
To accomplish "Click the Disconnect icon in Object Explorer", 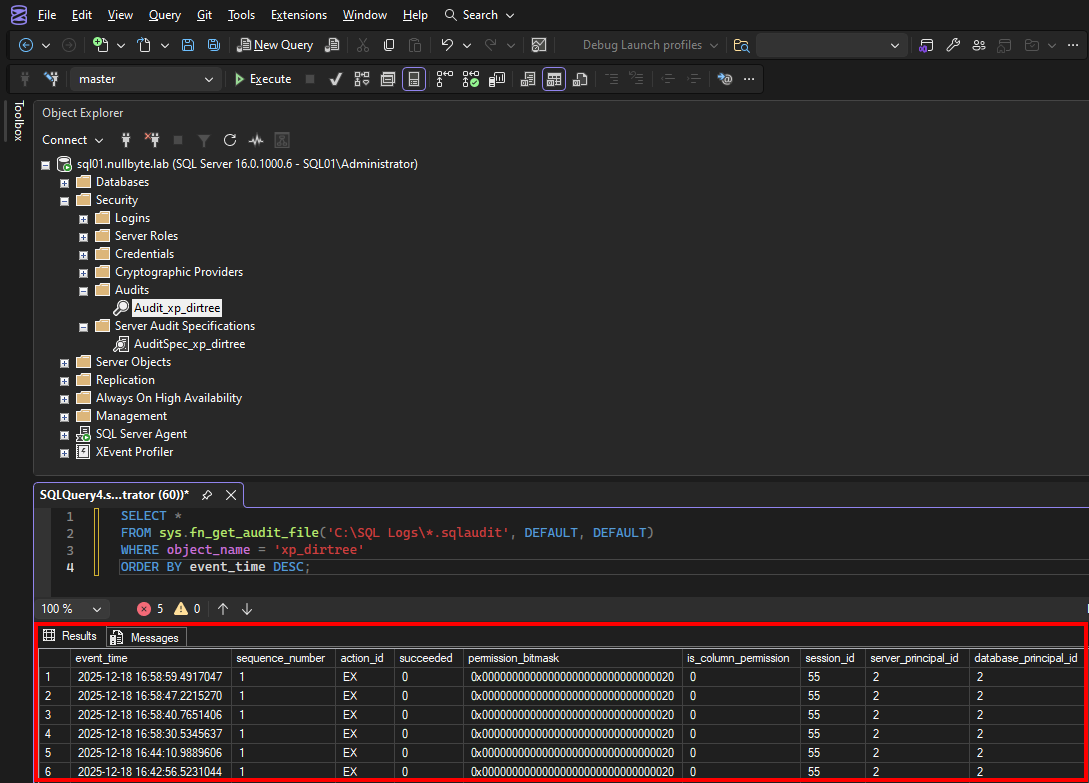I will click(x=152, y=140).
